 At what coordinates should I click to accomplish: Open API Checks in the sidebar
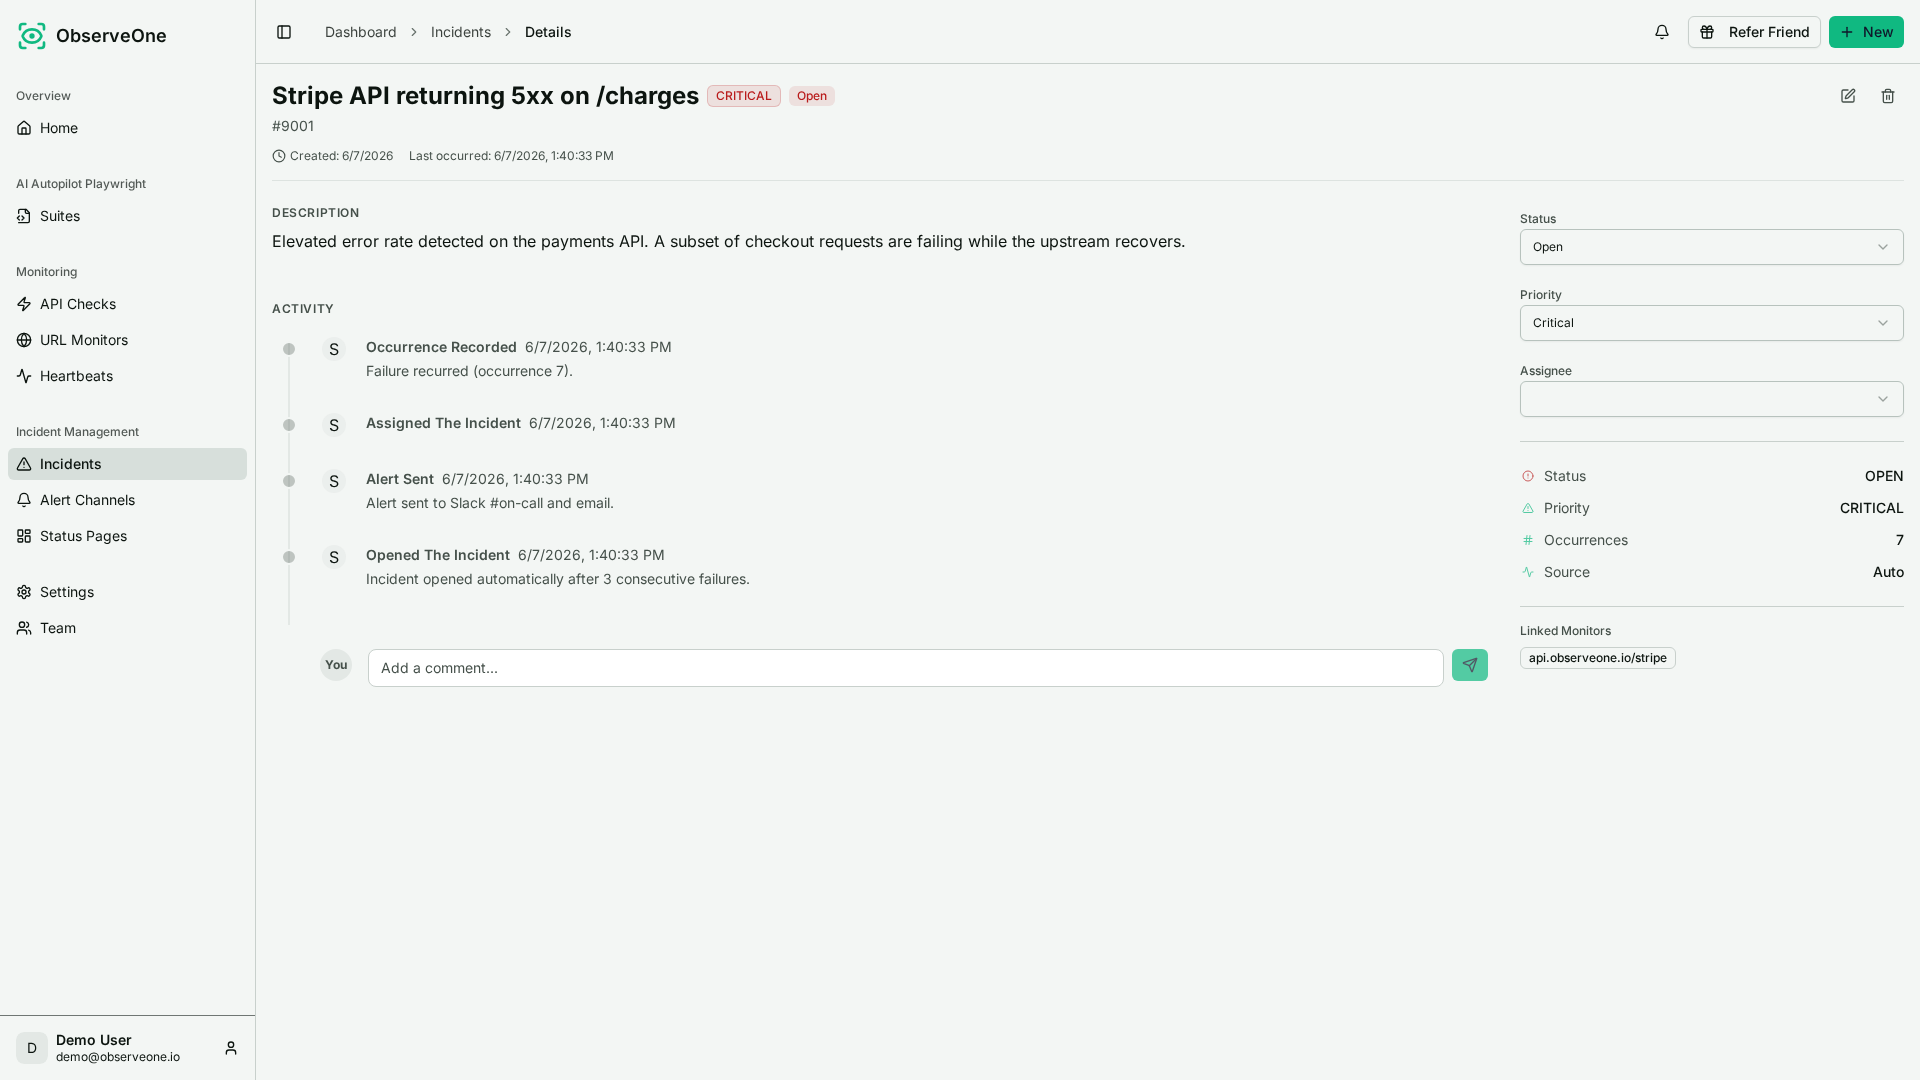(x=127, y=304)
